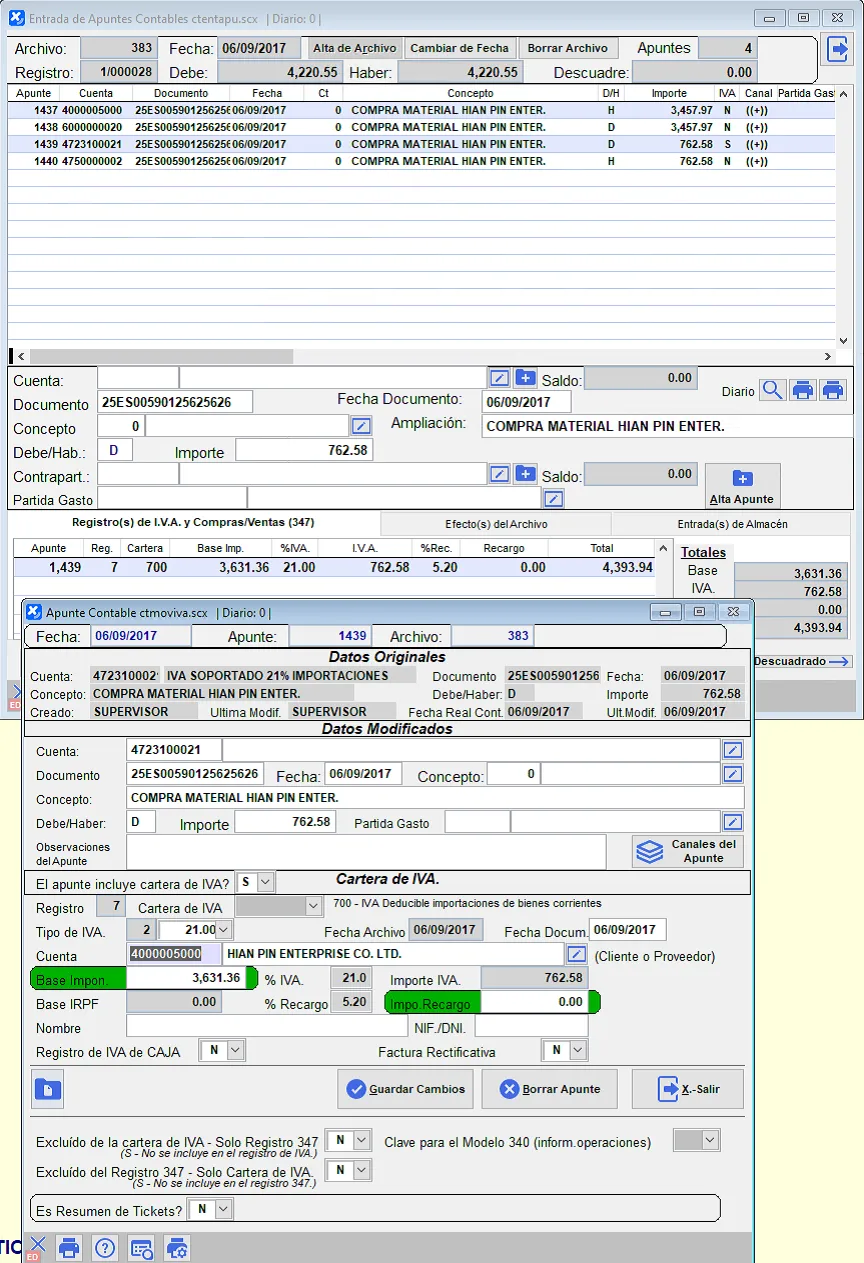Click the help question mark icon in bottom toolbar
864x1263 pixels.
click(105, 1247)
